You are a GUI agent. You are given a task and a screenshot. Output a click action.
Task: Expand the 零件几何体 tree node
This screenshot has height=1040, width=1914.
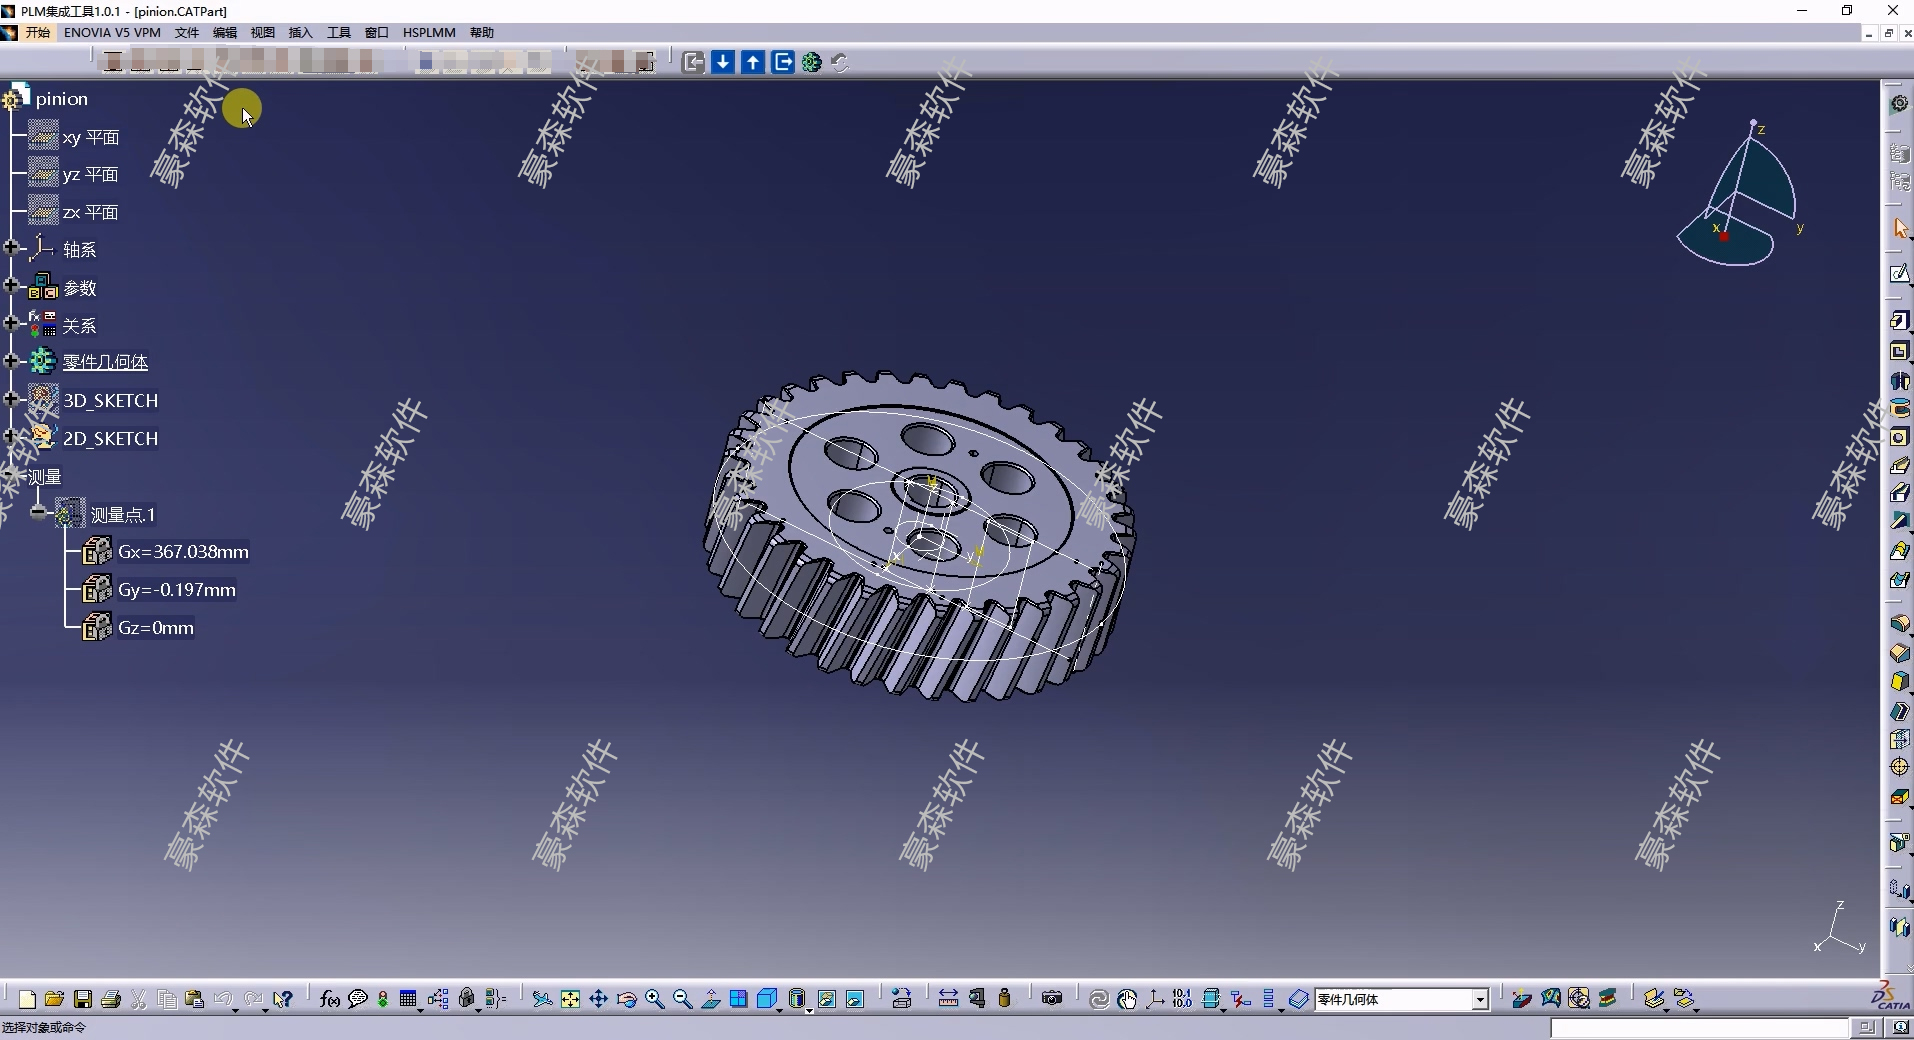(x=11, y=360)
